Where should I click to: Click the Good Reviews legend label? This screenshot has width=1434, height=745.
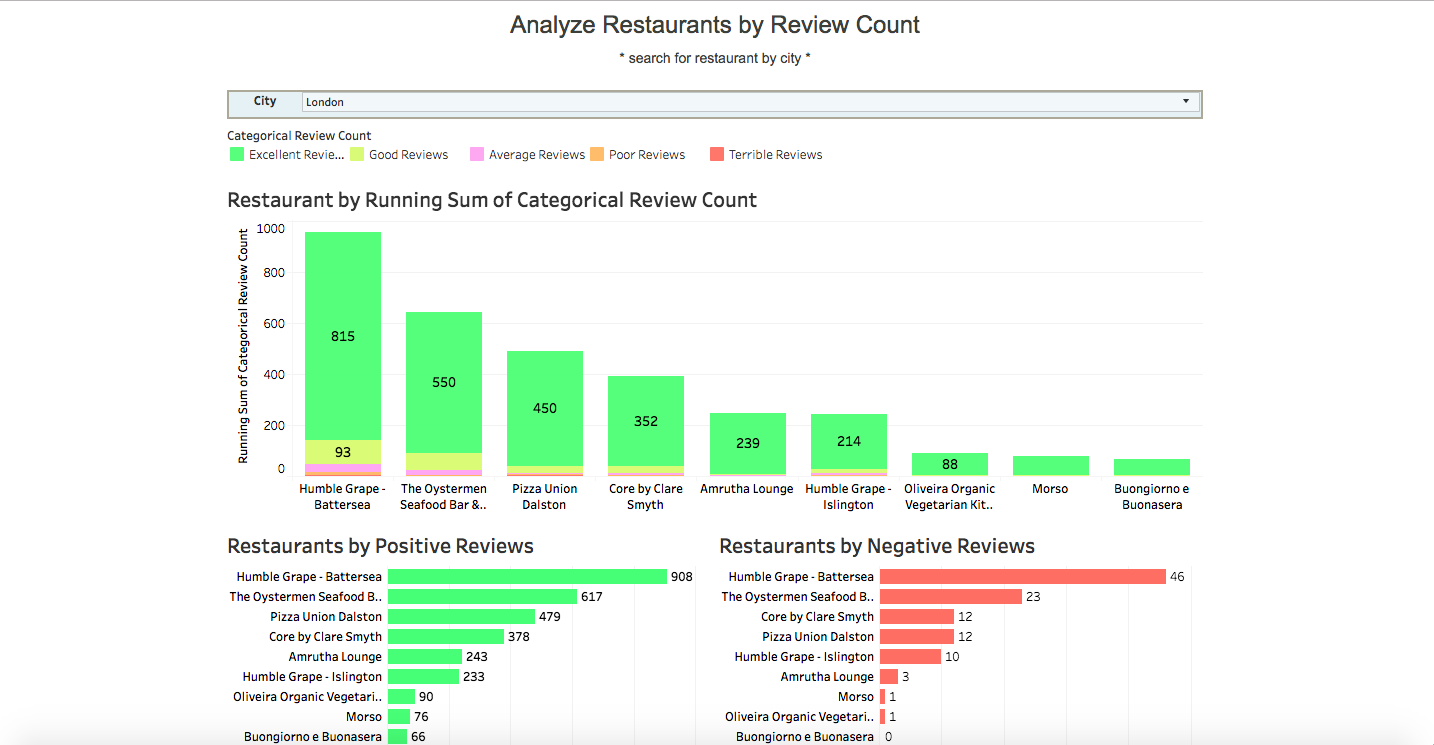(x=408, y=155)
